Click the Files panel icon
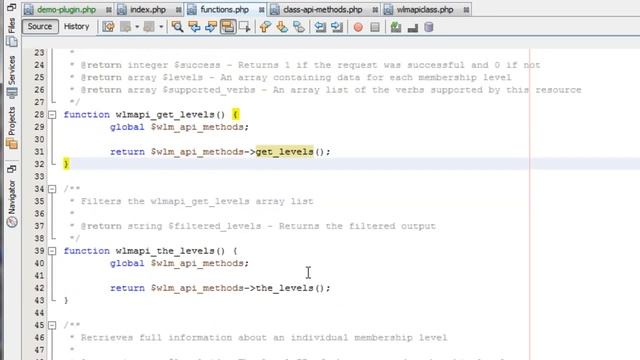Screen dimensions: 640x360 pyautogui.click(x=12, y=42)
